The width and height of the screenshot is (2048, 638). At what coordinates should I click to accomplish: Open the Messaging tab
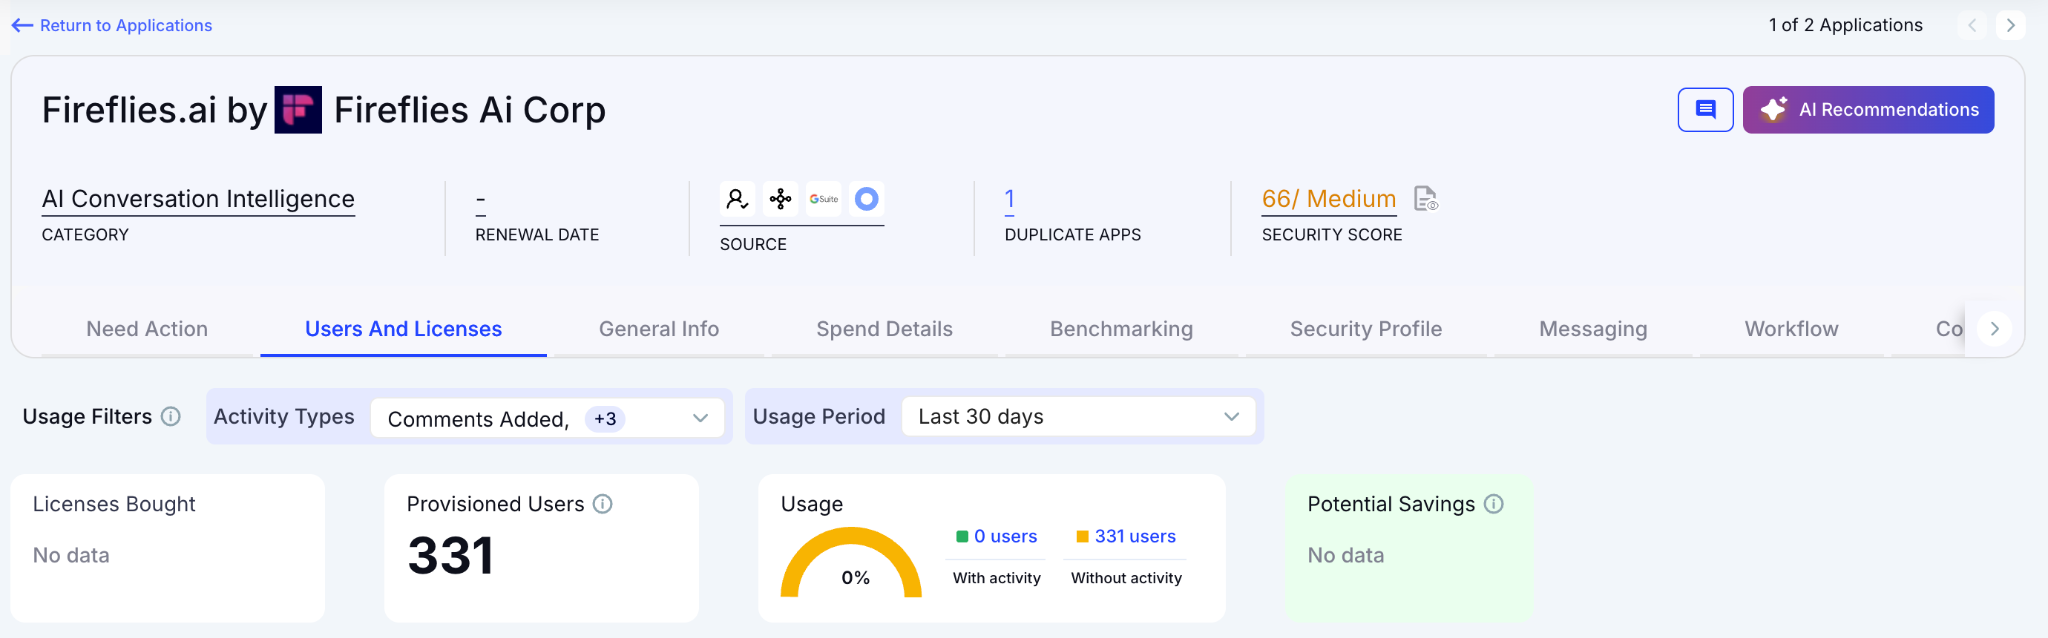pos(1593,329)
